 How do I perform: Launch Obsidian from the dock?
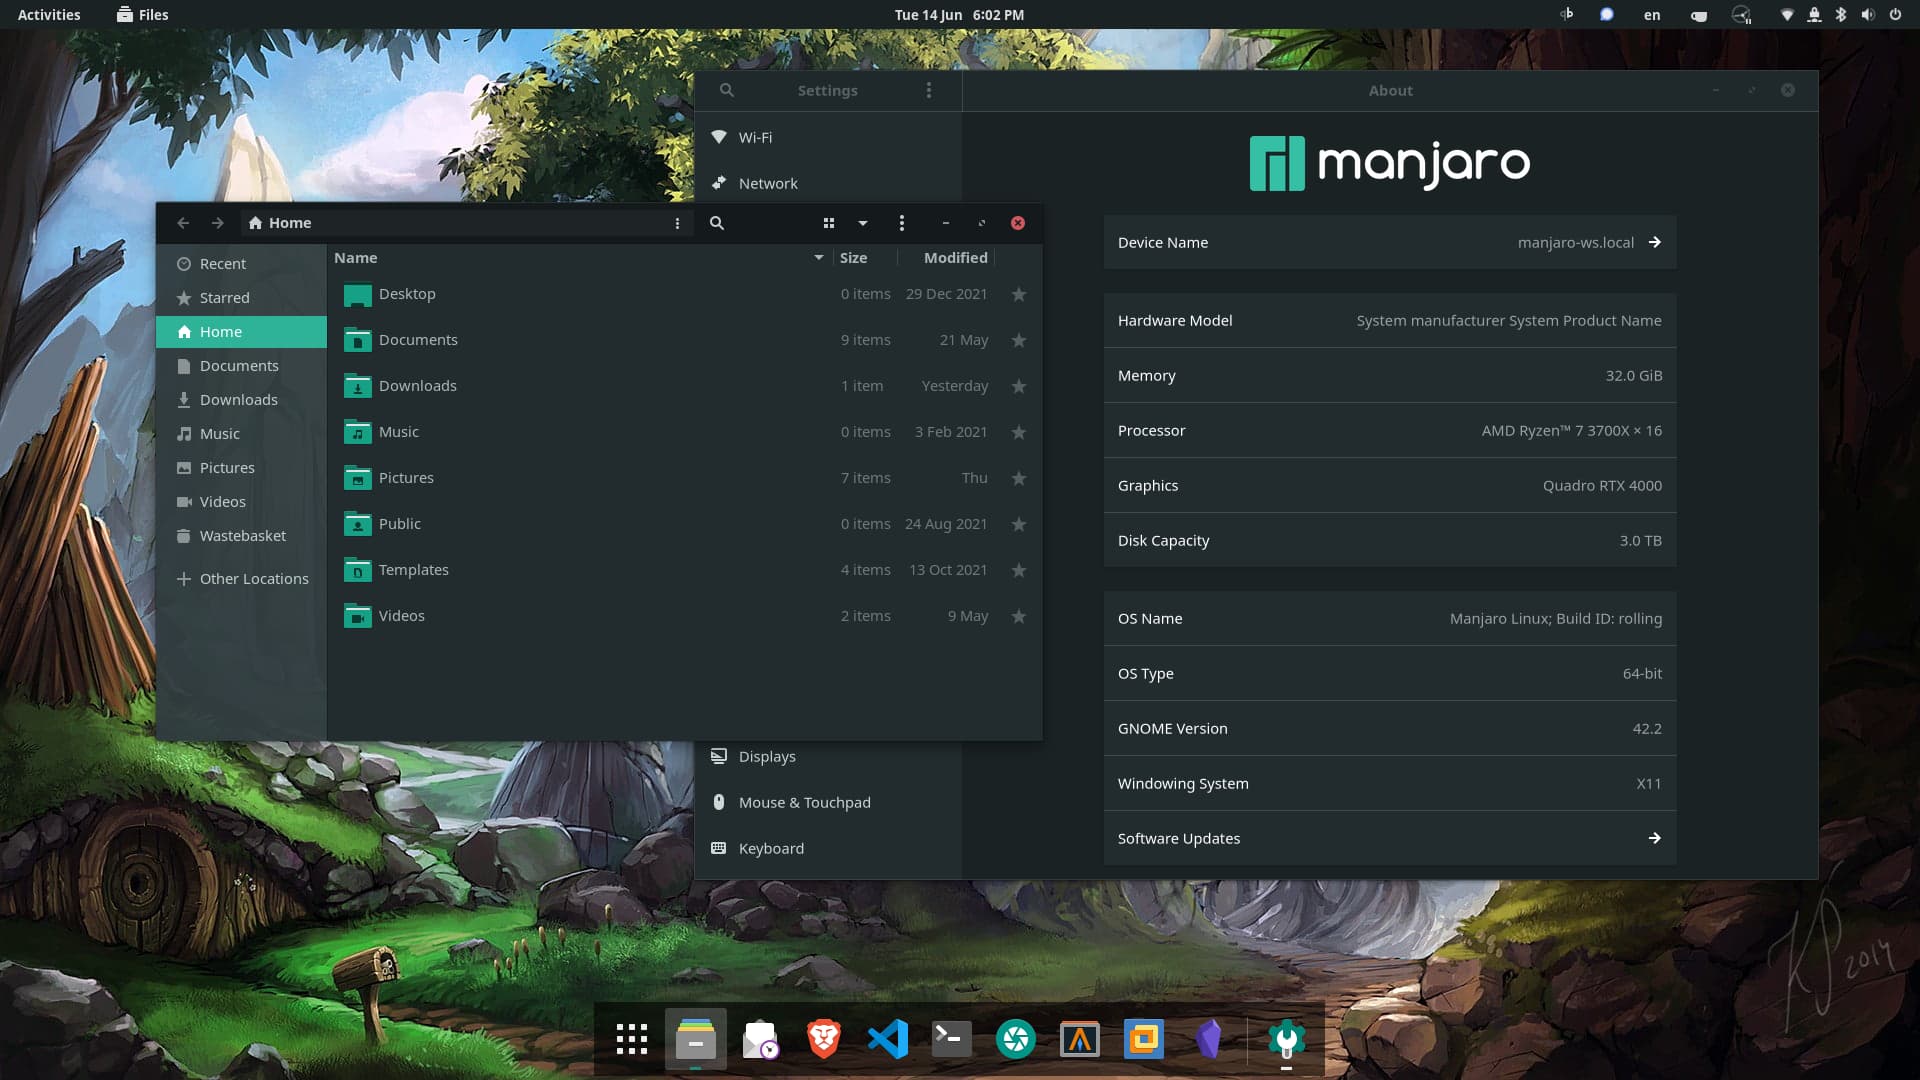(1208, 1039)
